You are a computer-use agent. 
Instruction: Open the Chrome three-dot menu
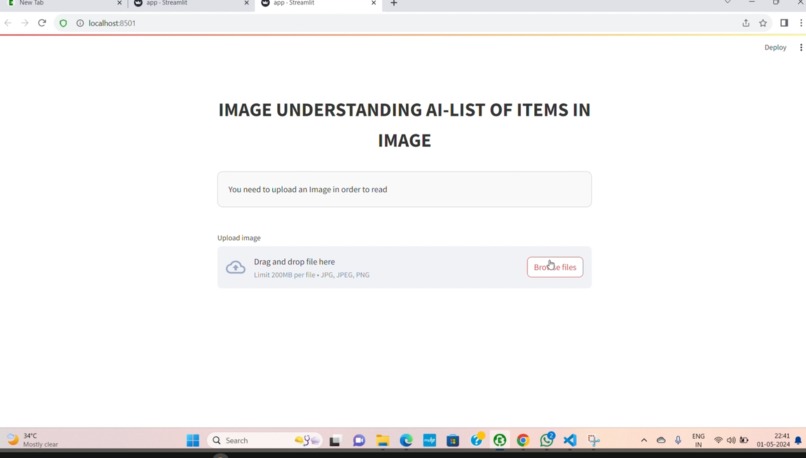point(801,23)
